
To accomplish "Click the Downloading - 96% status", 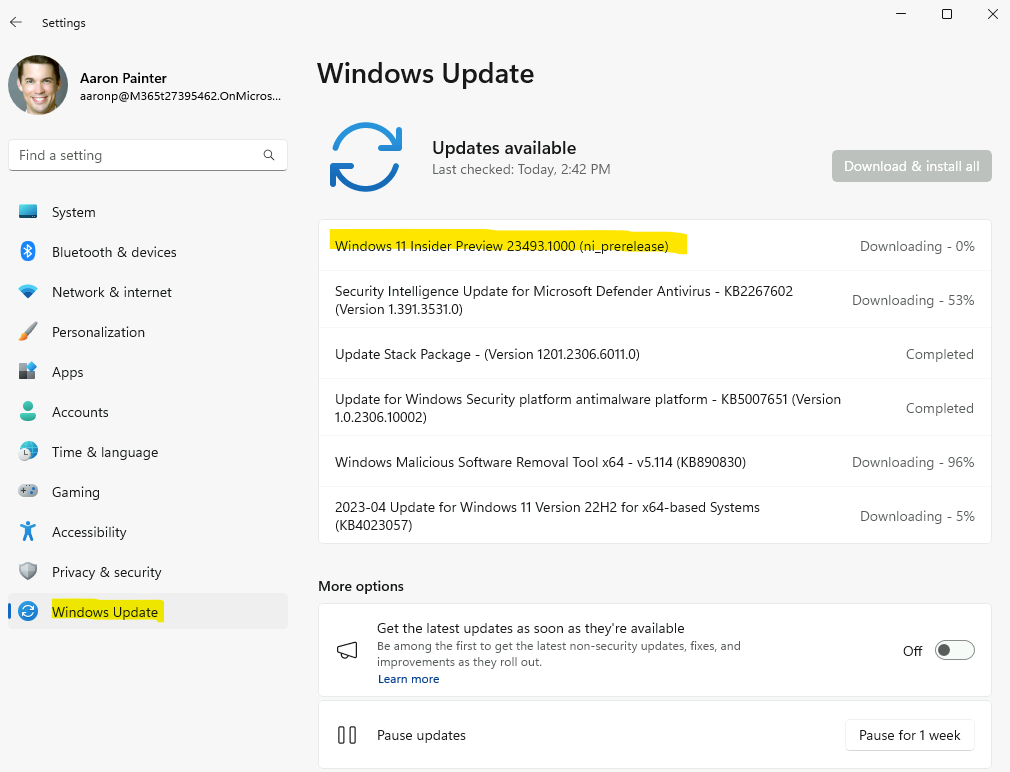I will (x=913, y=462).
